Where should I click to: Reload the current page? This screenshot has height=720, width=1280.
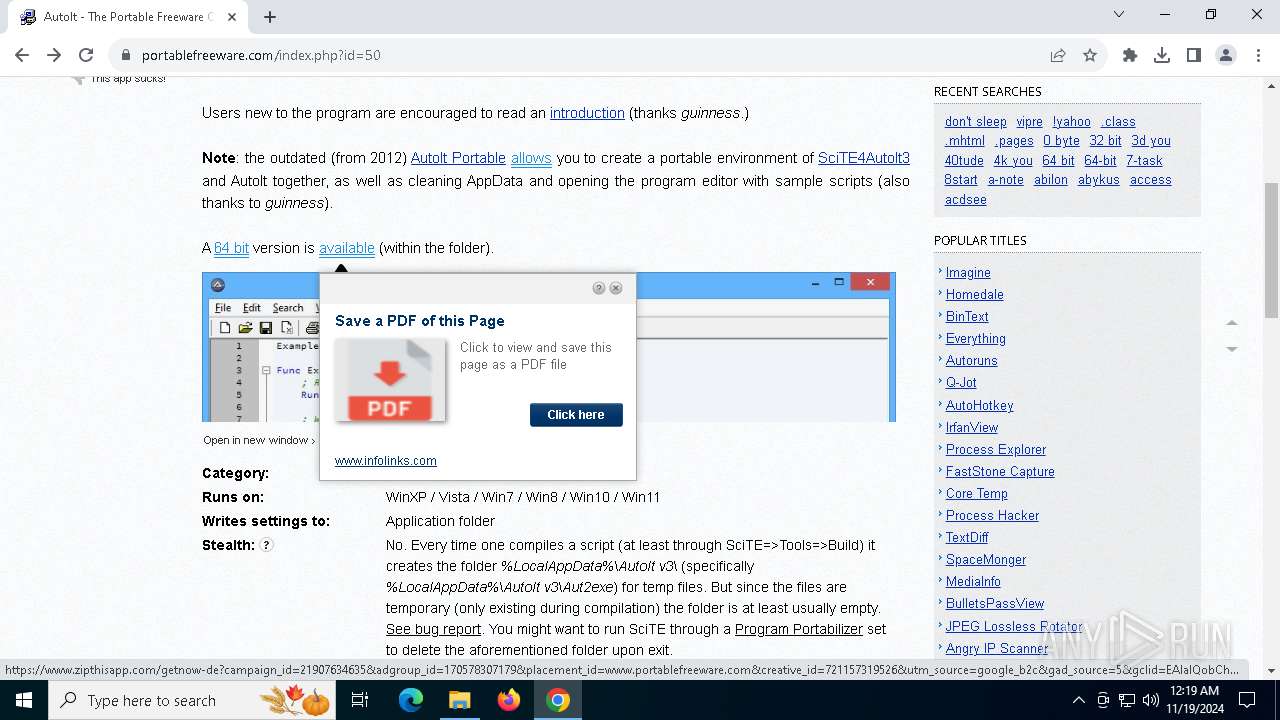[x=86, y=55]
